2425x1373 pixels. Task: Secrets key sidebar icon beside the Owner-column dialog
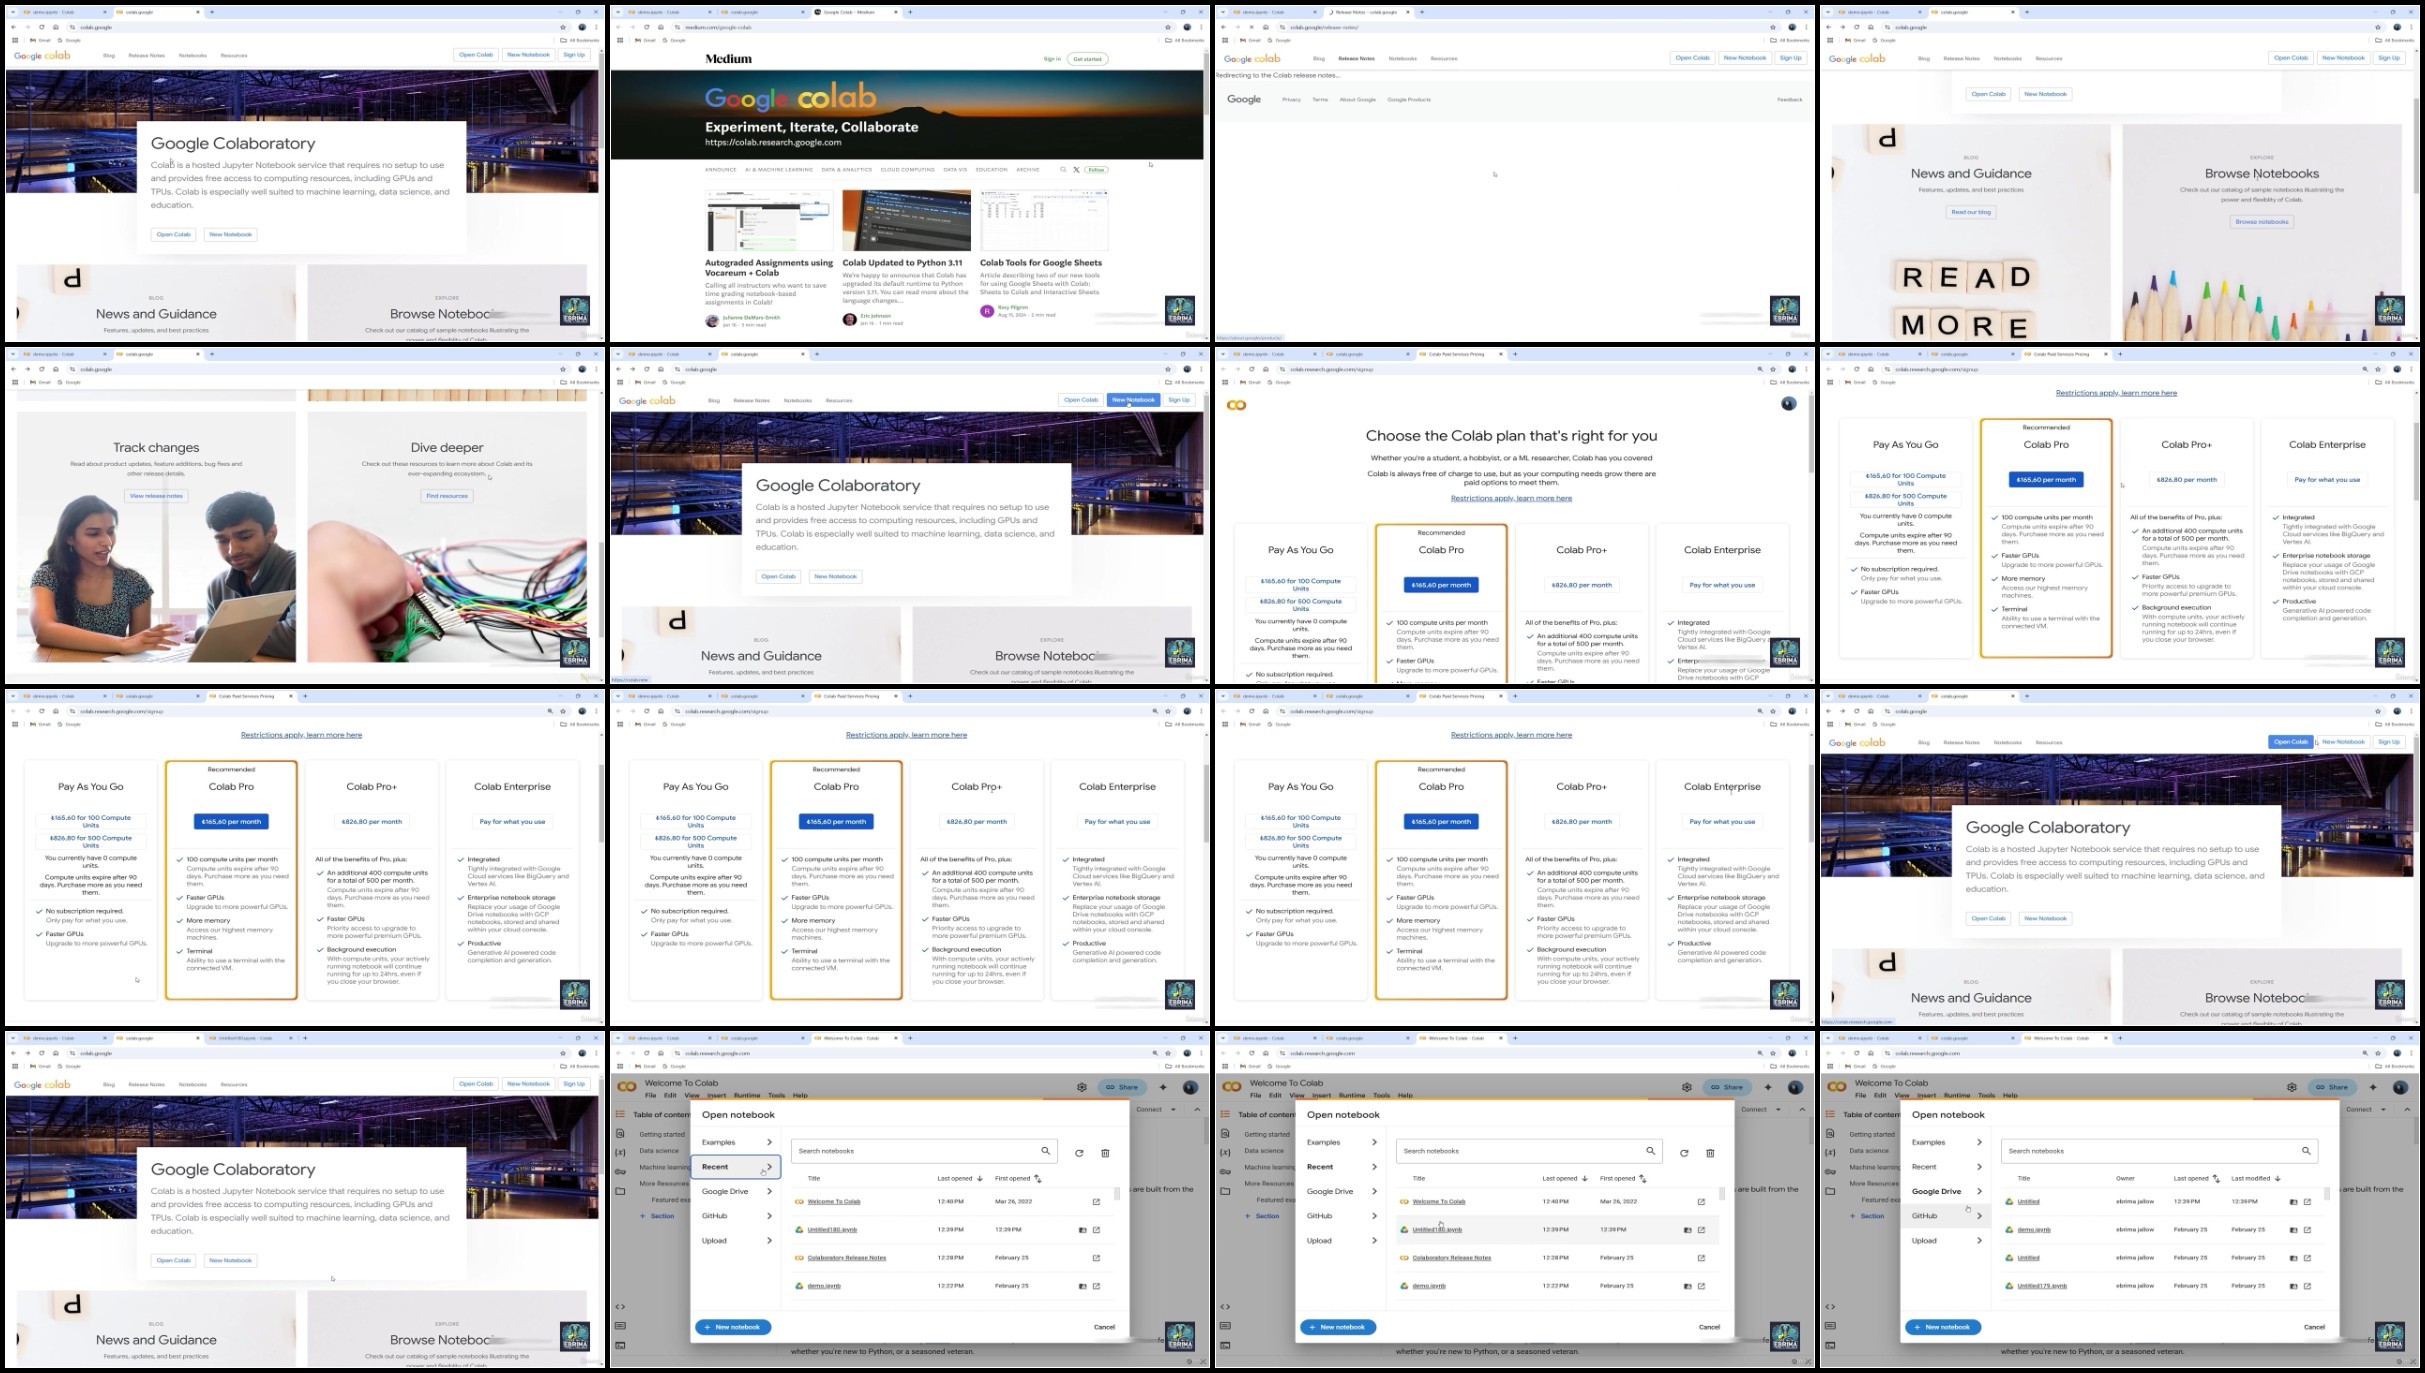(1830, 1172)
